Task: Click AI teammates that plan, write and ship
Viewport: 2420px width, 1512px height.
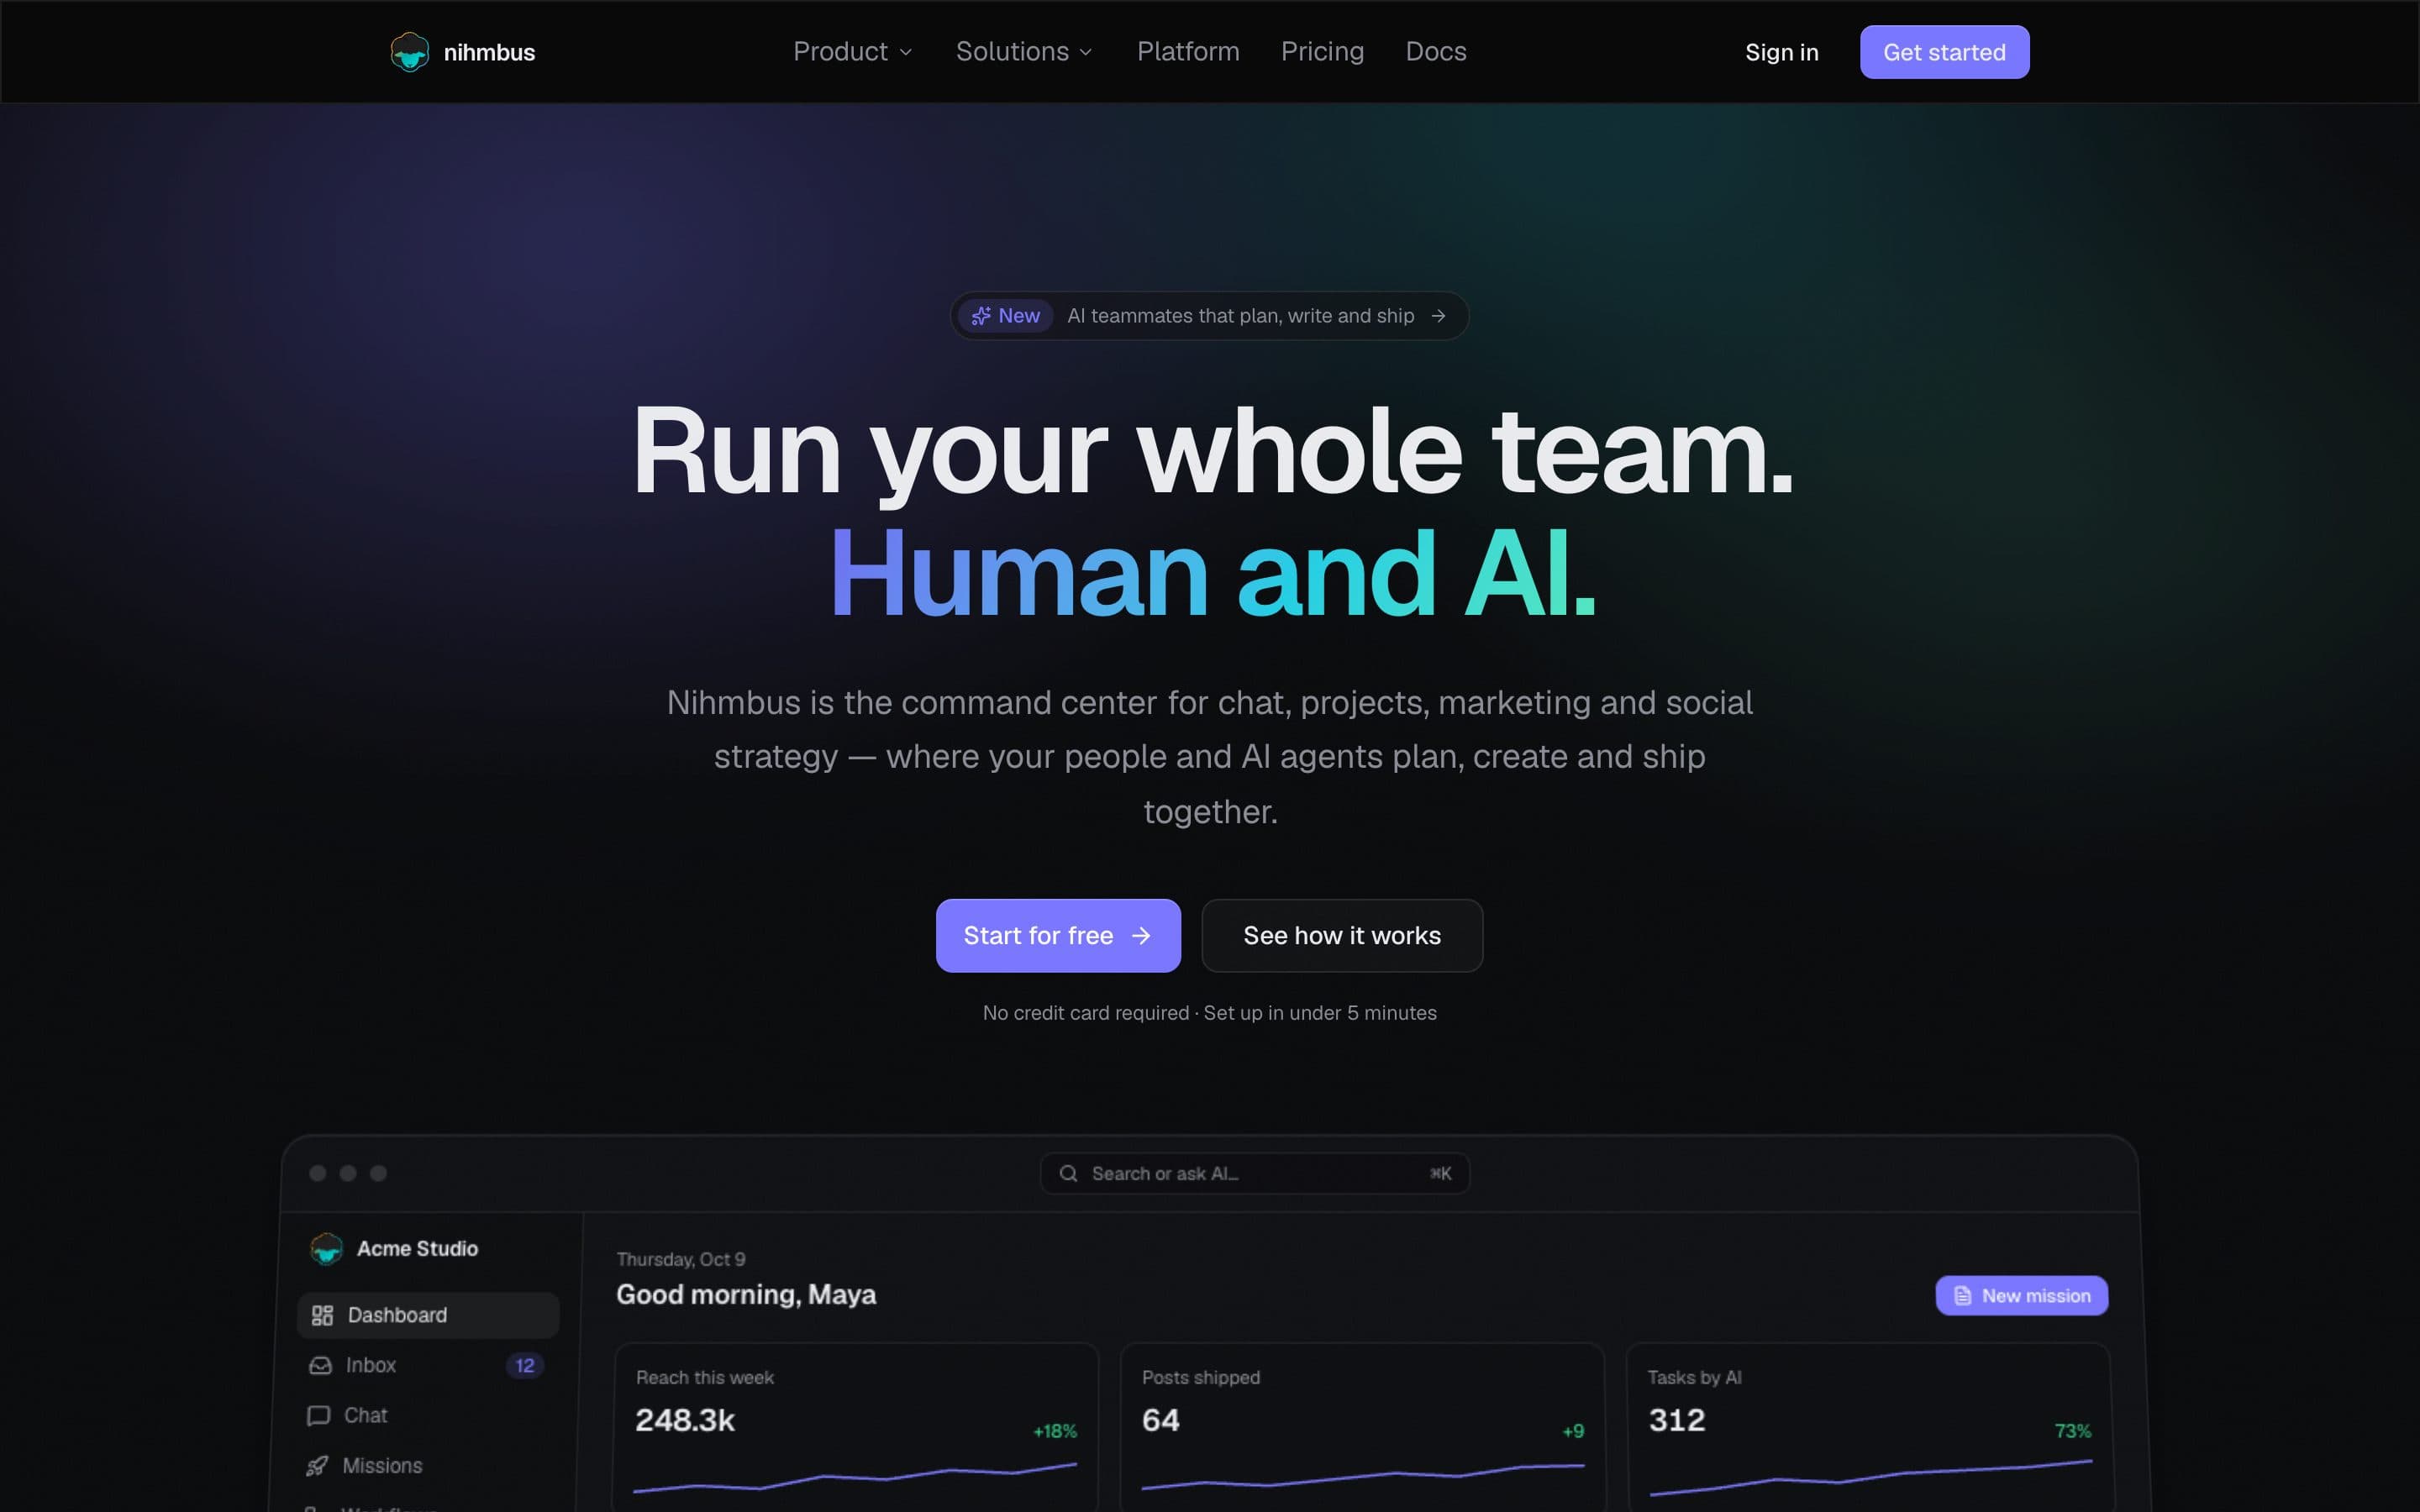Action: pos(1240,316)
